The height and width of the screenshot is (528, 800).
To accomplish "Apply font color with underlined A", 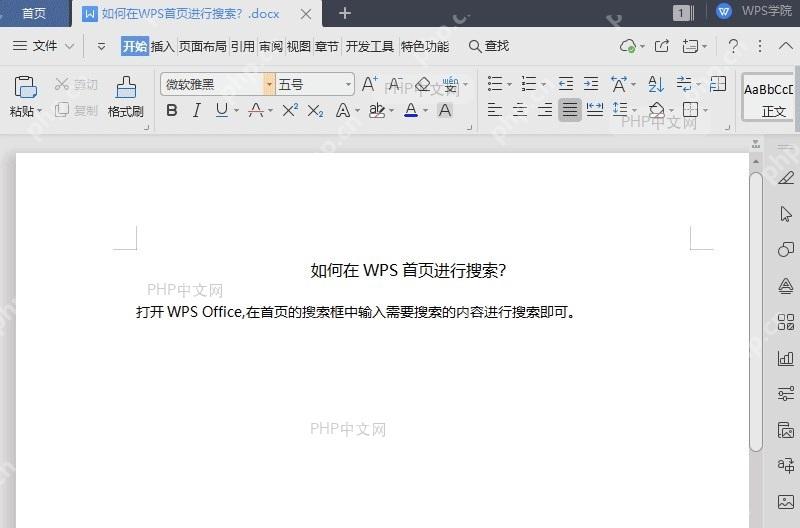I will point(411,110).
